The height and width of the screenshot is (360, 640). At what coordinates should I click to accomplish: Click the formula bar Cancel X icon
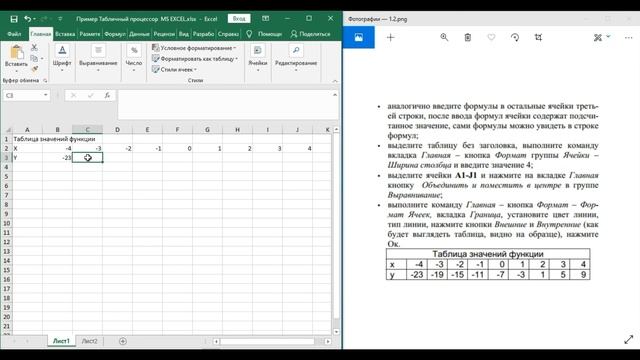73,95
